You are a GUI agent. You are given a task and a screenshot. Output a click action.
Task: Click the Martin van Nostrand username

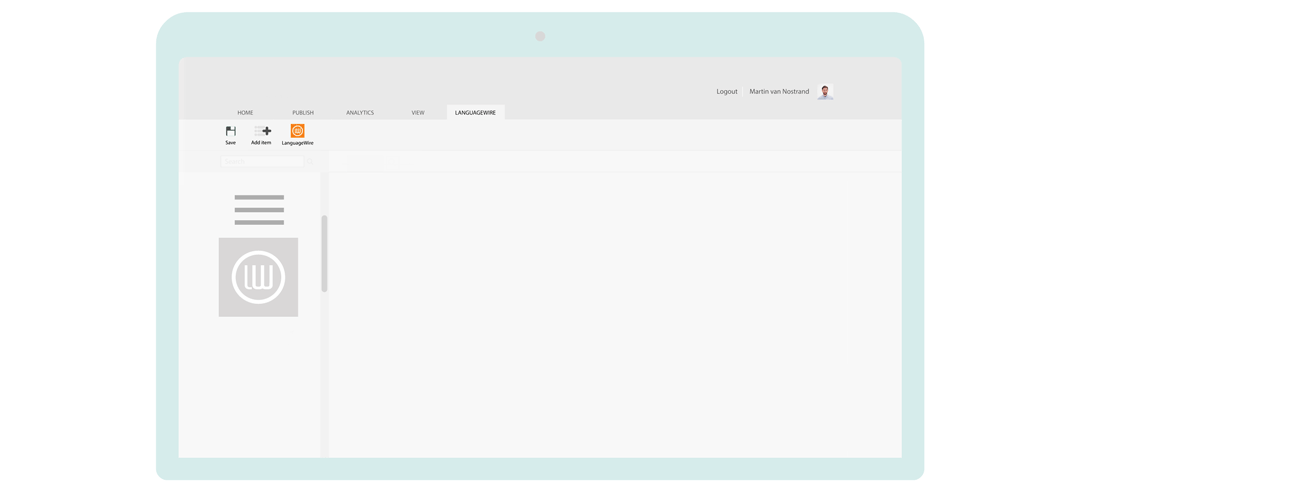[x=779, y=92]
